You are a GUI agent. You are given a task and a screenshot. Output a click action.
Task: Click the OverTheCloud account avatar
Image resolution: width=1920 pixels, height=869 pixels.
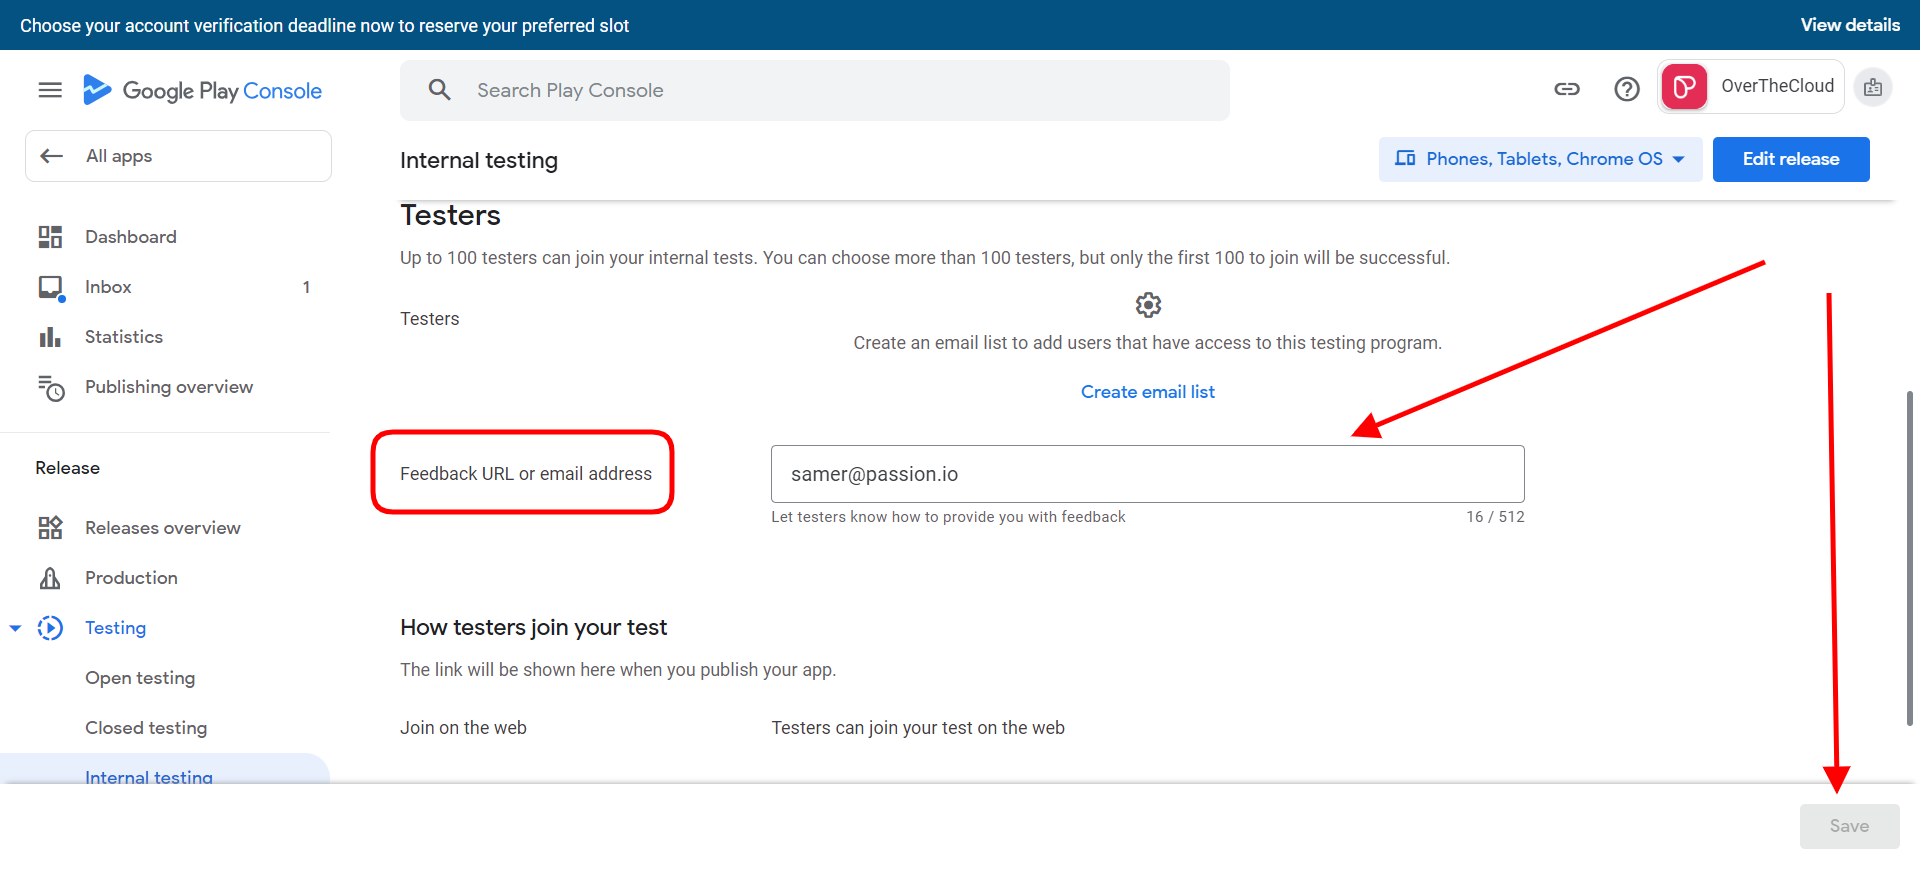click(1685, 87)
